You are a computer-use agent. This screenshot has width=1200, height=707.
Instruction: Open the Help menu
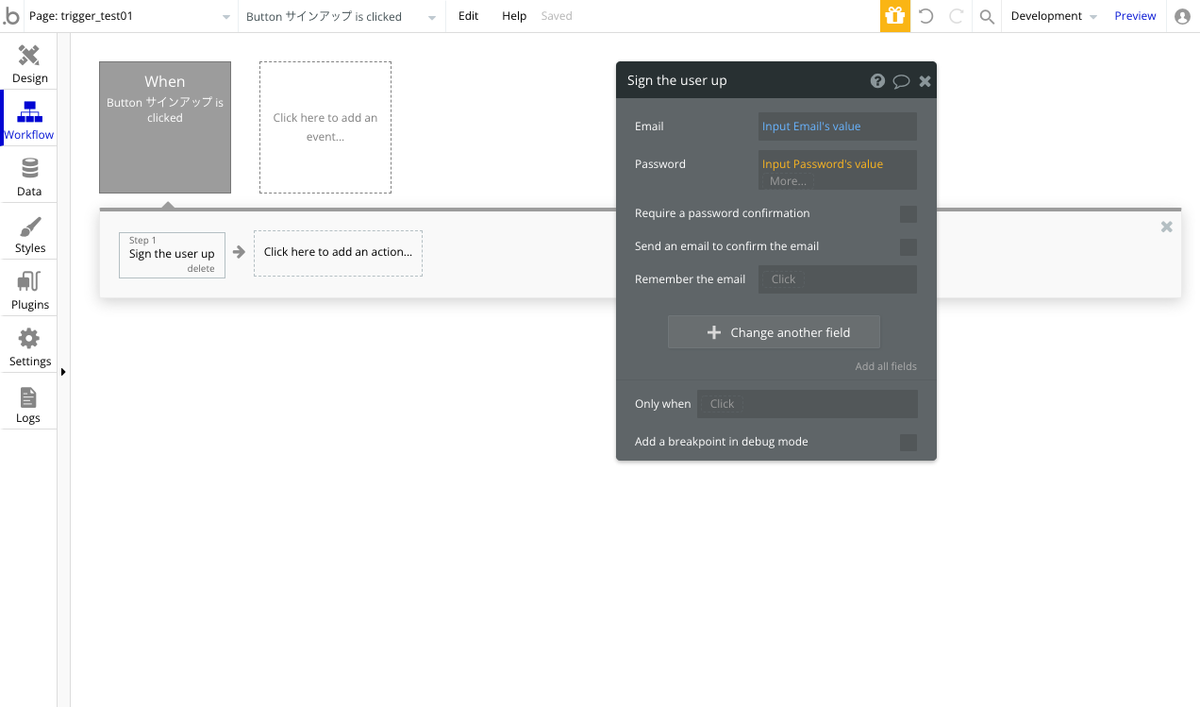(514, 16)
